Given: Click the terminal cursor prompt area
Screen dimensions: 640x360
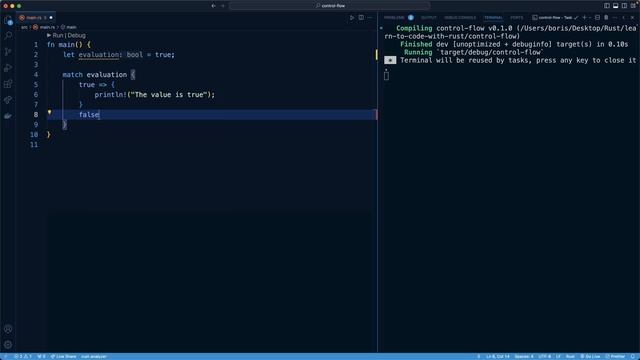Looking at the screenshot, I should pos(386,76).
